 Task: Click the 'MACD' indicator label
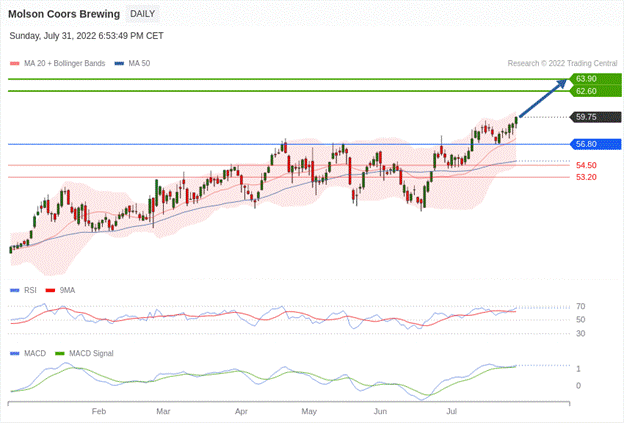tap(35, 353)
